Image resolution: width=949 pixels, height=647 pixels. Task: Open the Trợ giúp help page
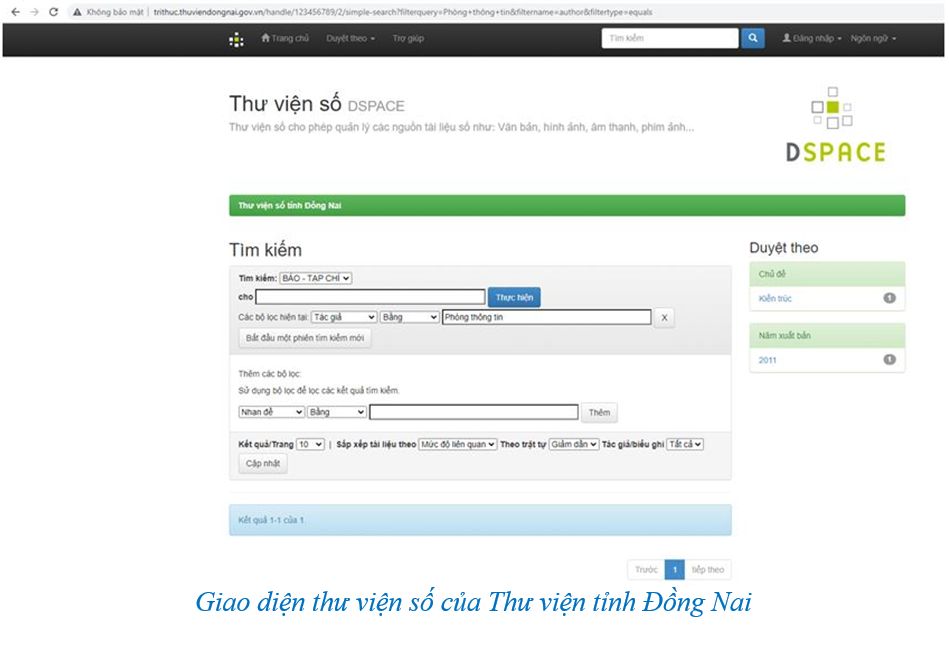[x=408, y=38]
